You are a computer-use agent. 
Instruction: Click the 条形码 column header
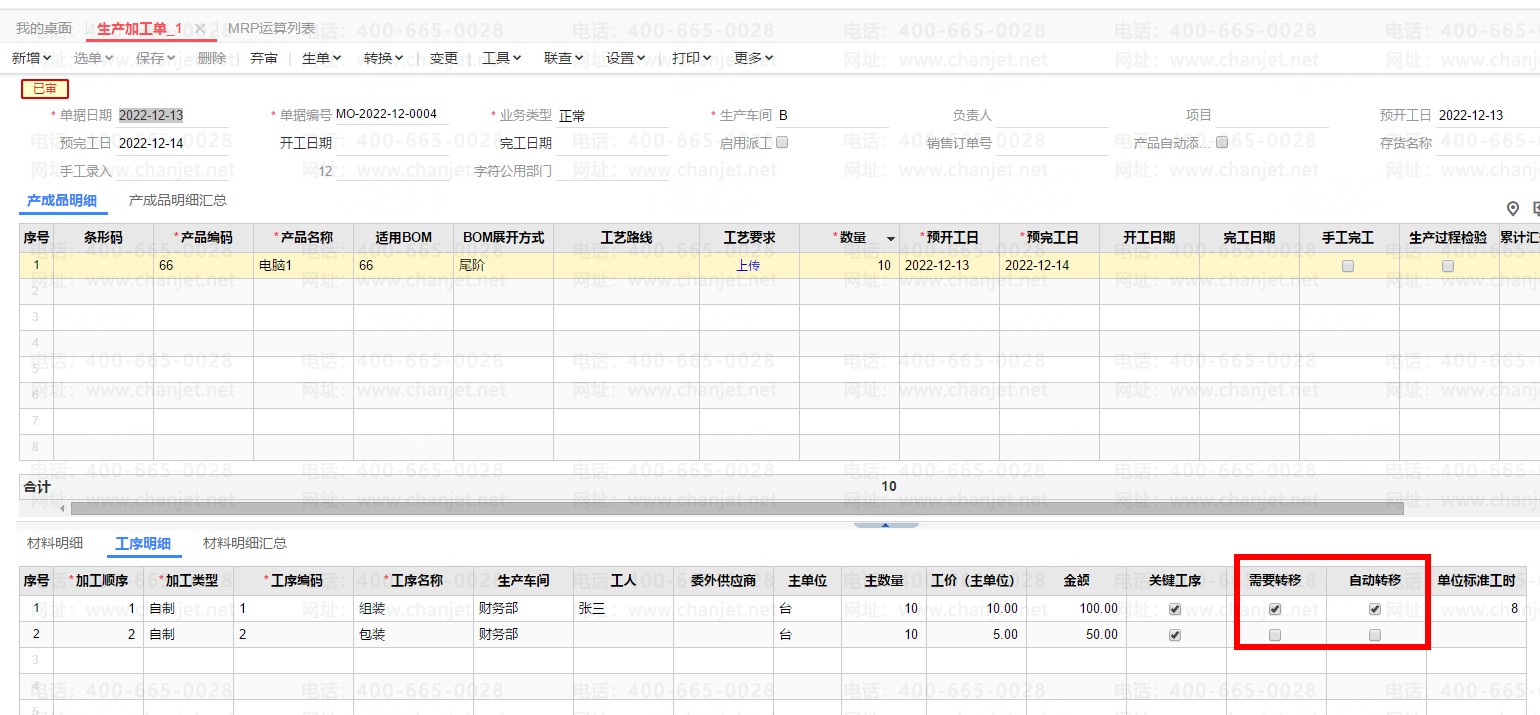tap(103, 238)
